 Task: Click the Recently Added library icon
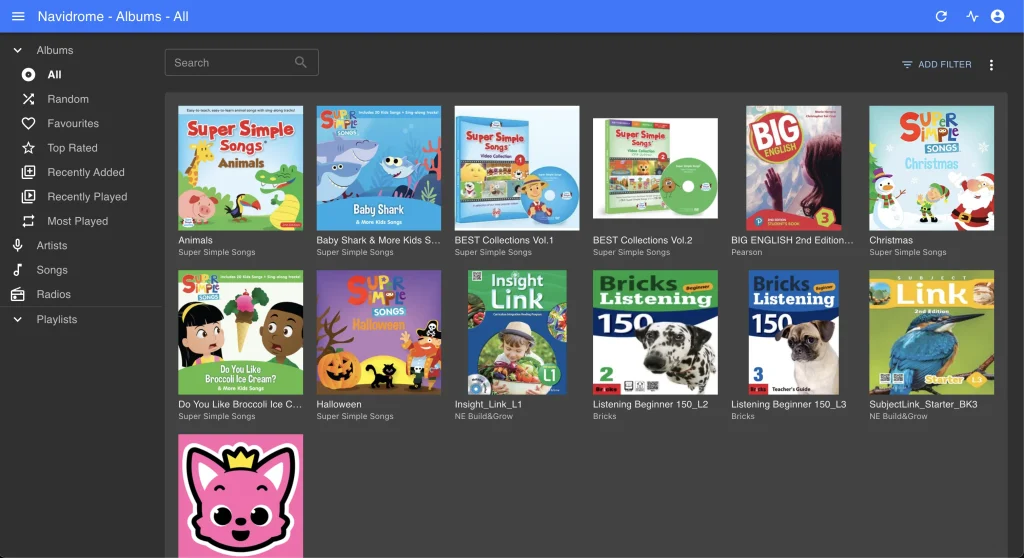pyautogui.click(x=28, y=172)
